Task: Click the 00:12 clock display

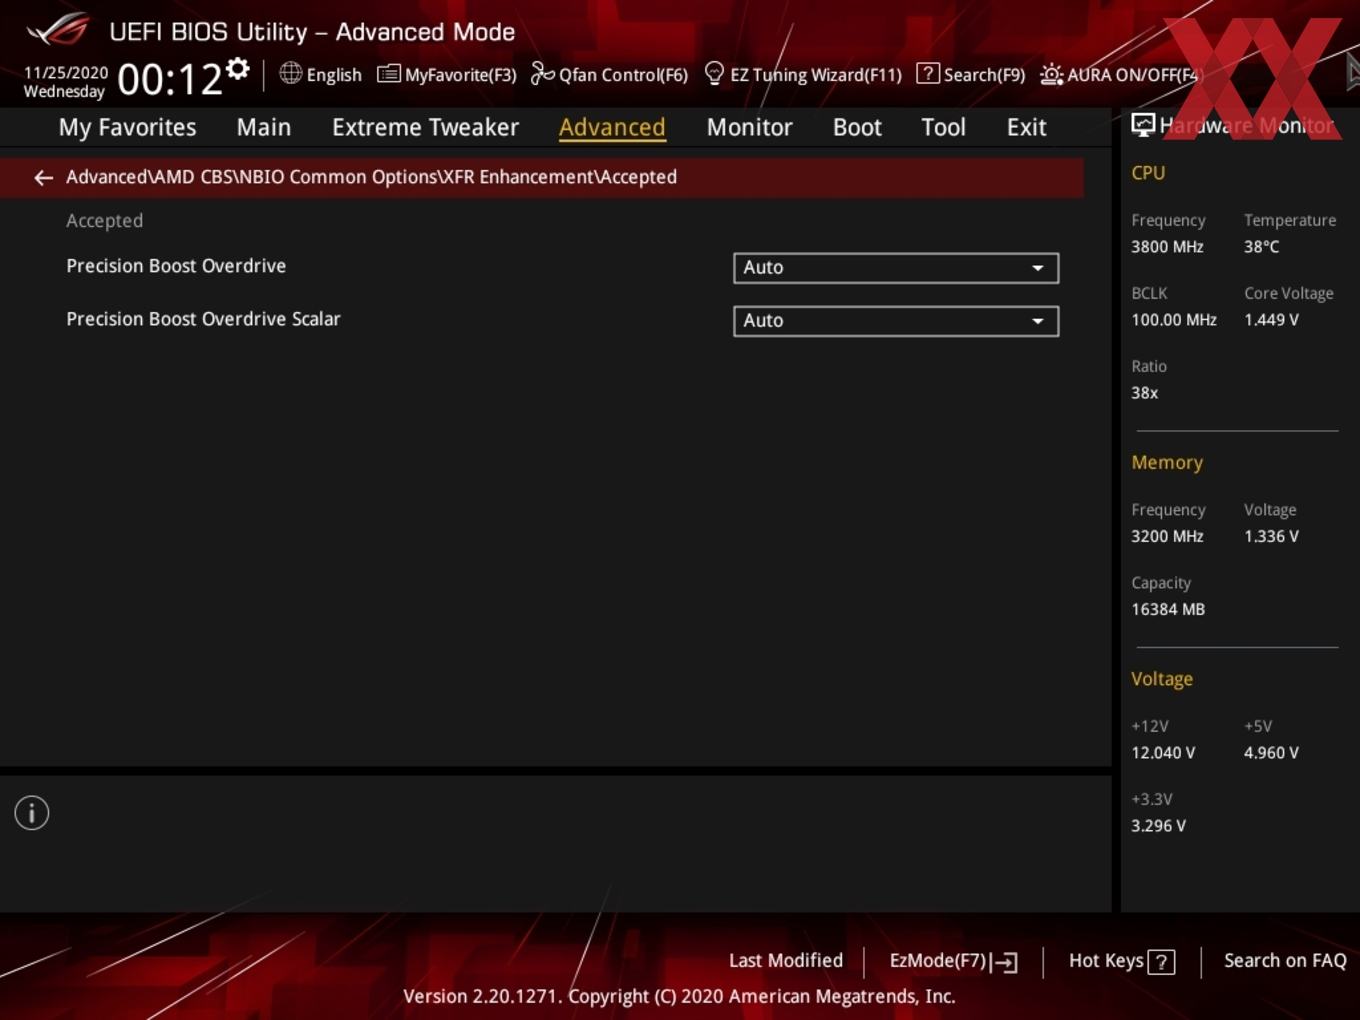Action: 170,79
